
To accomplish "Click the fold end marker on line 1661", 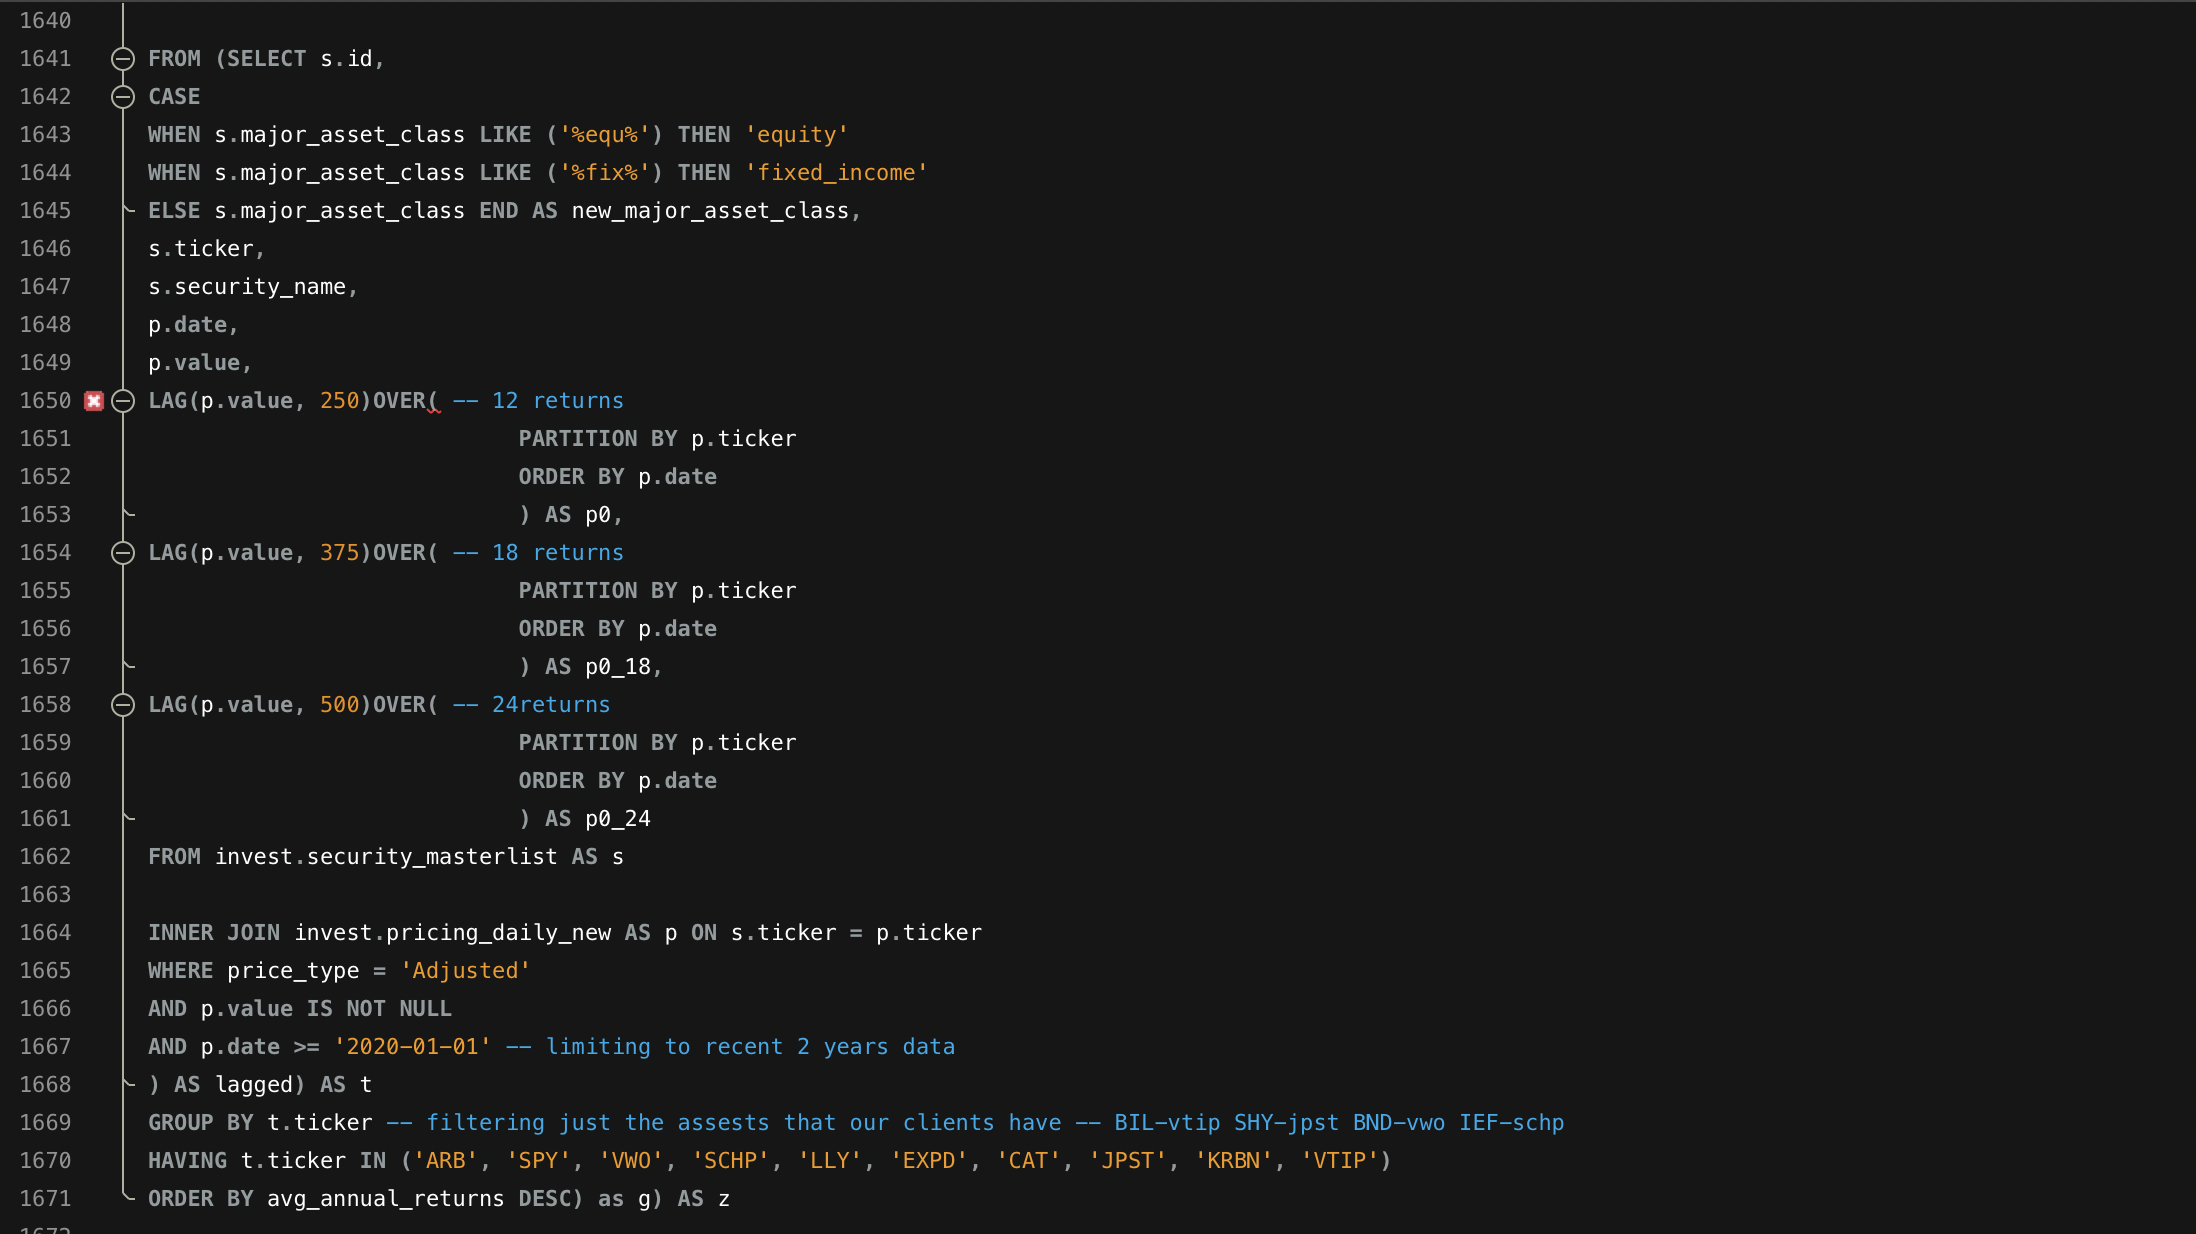I will coord(127,818).
